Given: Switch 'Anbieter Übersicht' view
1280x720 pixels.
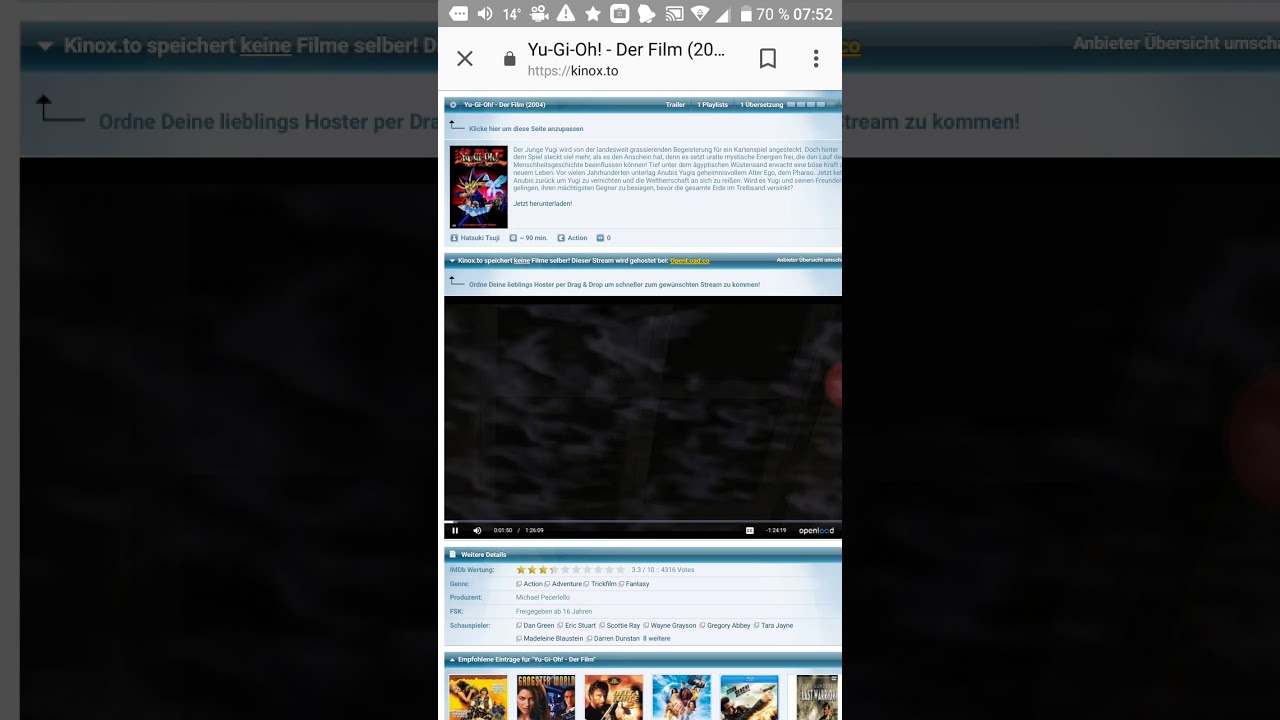Looking at the screenshot, I should 808,260.
